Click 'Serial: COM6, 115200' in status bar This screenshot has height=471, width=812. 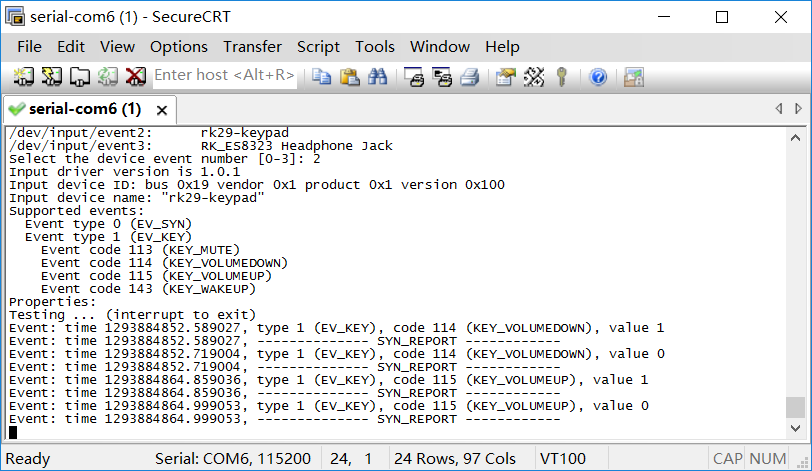coord(233,459)
